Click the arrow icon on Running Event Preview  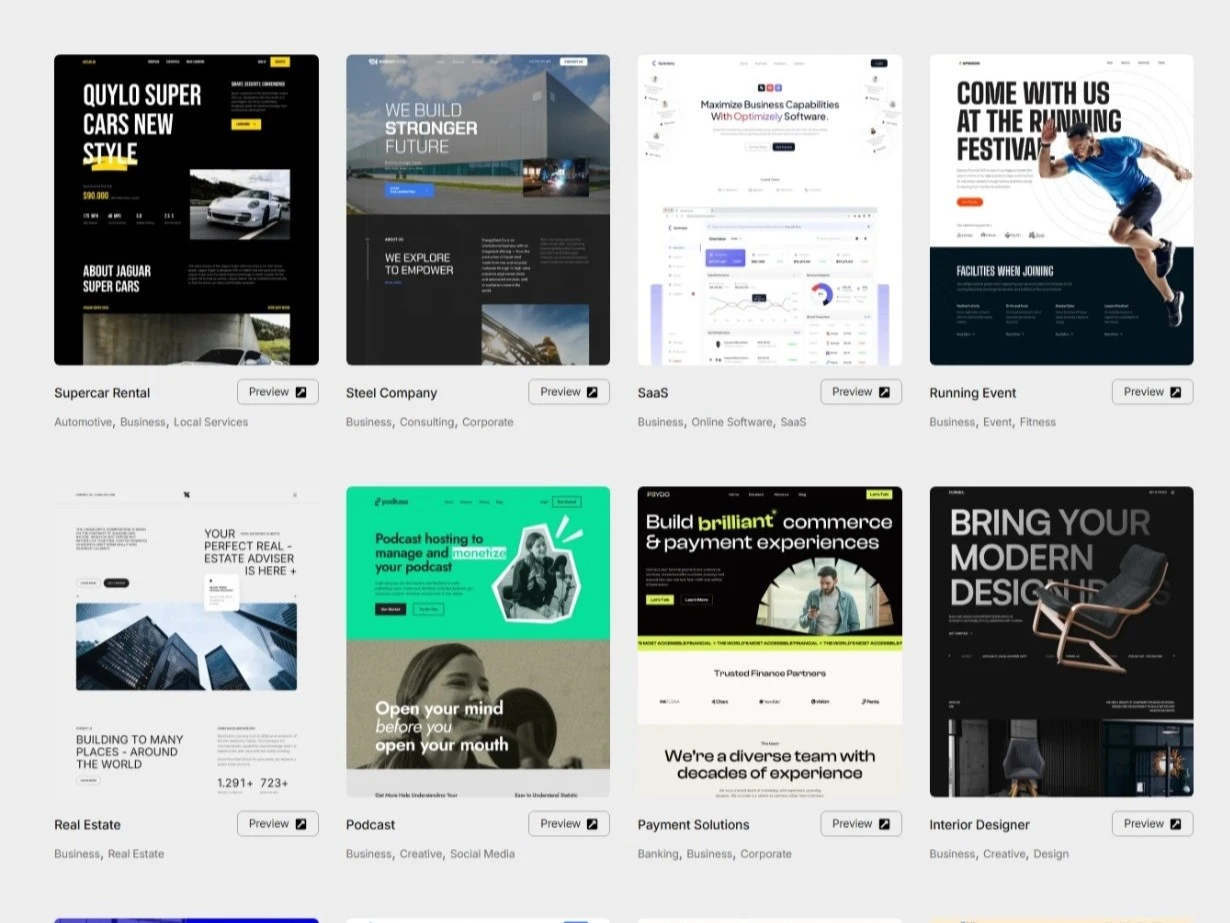click(x=1176, y=392)
